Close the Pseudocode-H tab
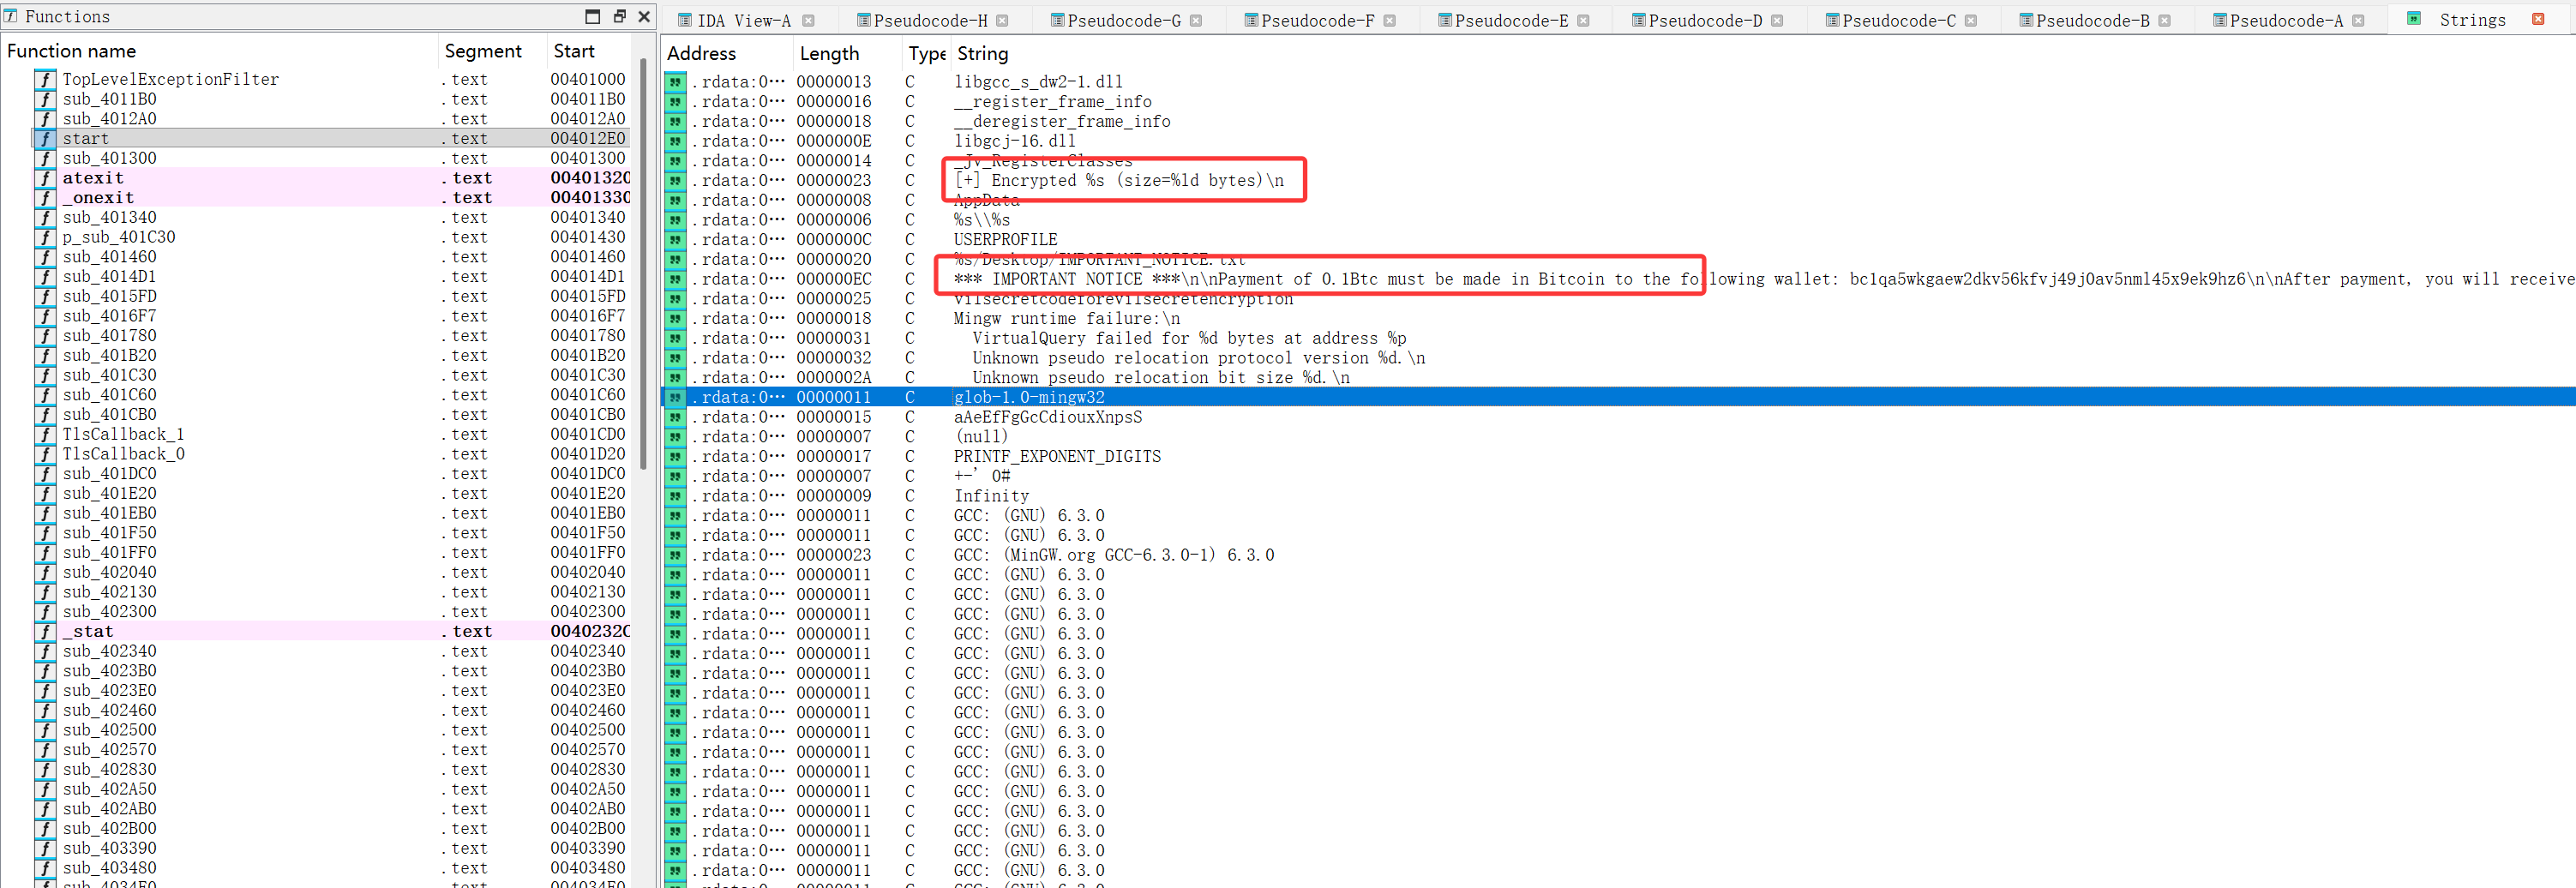 1002,20
